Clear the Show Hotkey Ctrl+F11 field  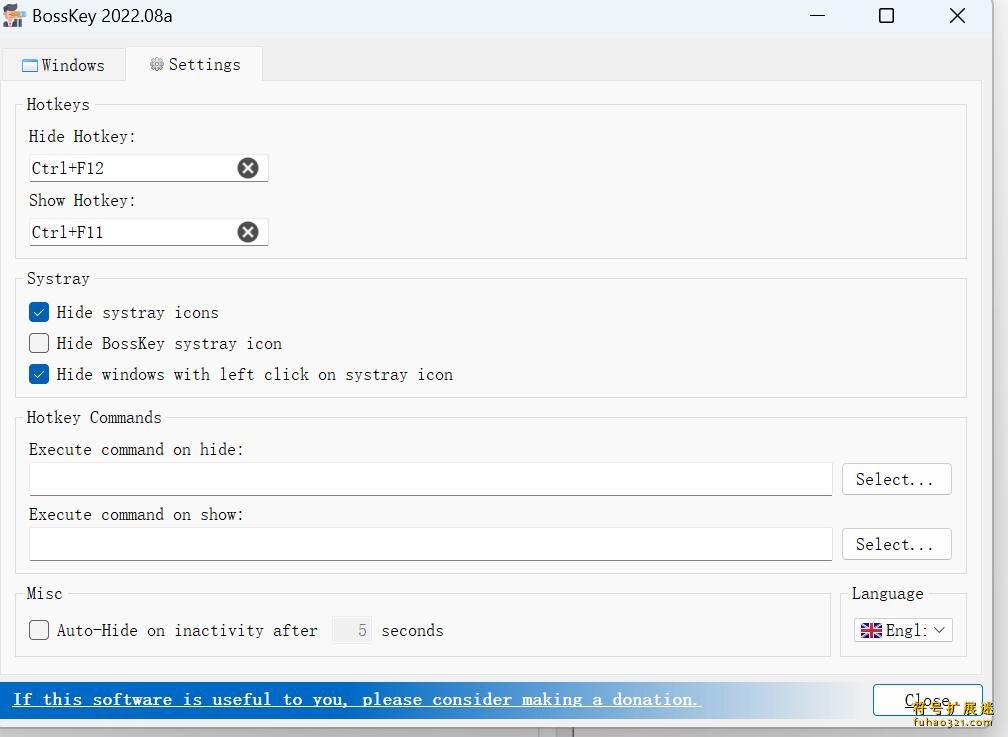[248, 232]
